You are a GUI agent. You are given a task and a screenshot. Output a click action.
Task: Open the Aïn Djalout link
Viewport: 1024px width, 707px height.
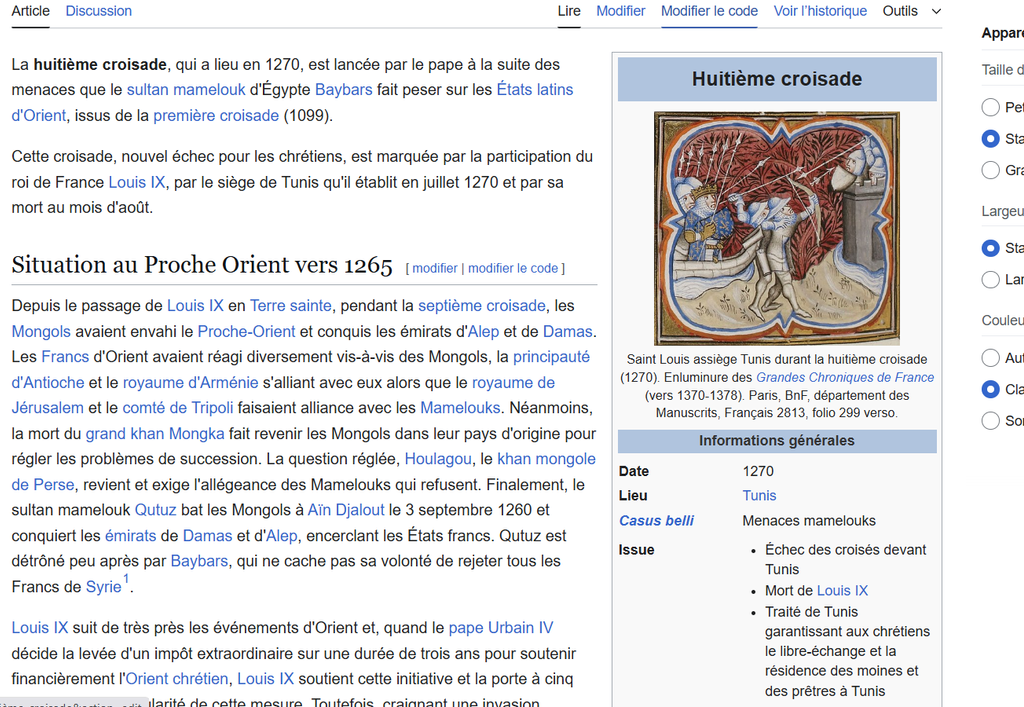pos(346,510)
